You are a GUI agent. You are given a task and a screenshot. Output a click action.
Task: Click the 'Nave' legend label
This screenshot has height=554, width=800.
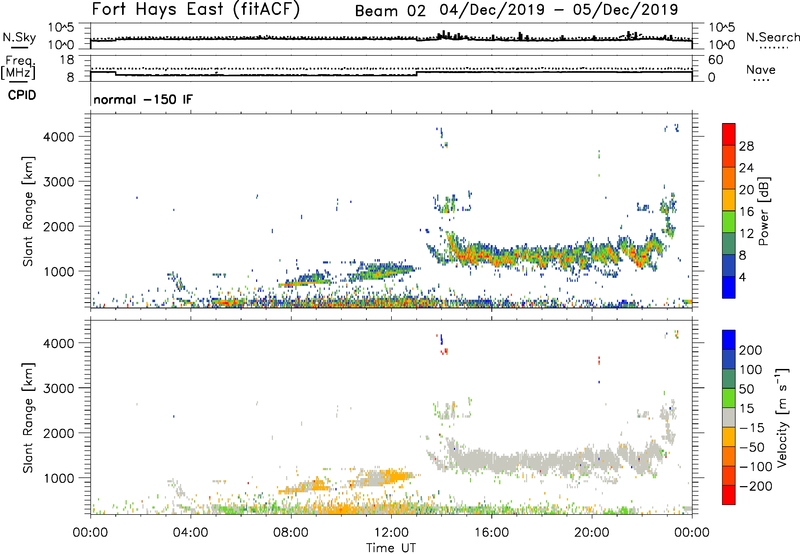(760, 69)
